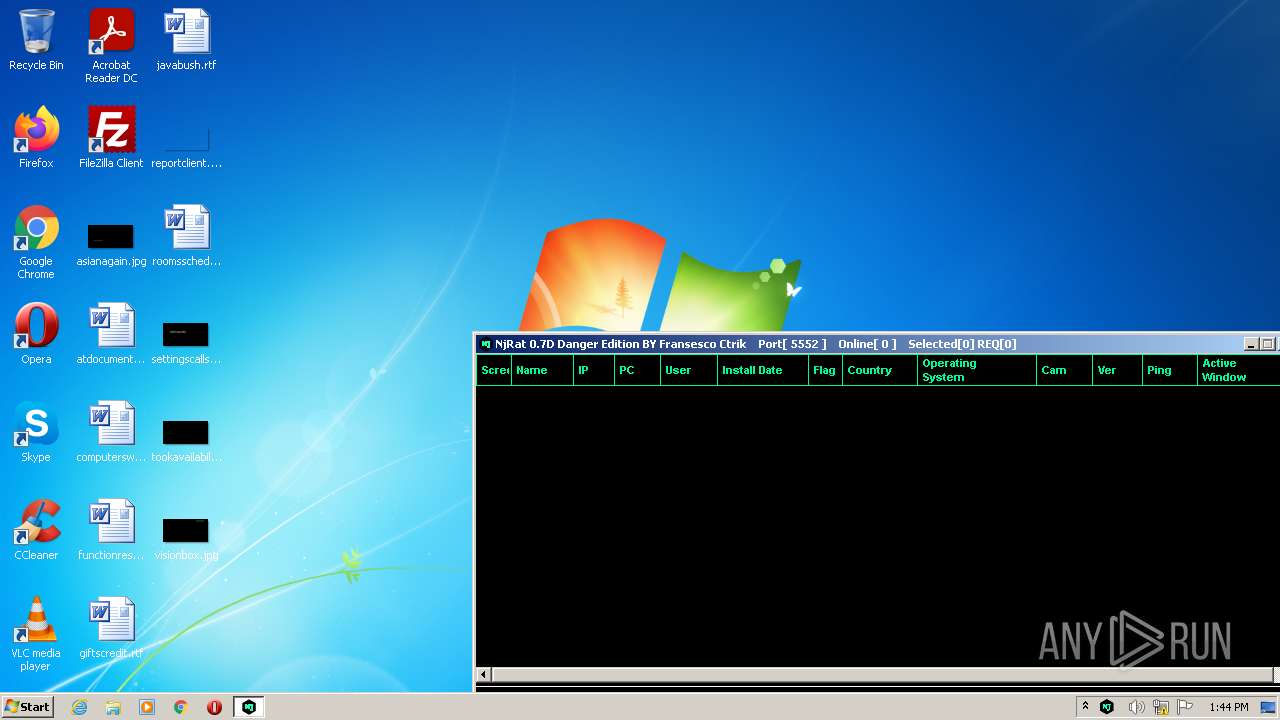This screenshot has height=720, width=1280.
Task: Select the javabush.rtf document icon
Action: [x=186, y=40]
